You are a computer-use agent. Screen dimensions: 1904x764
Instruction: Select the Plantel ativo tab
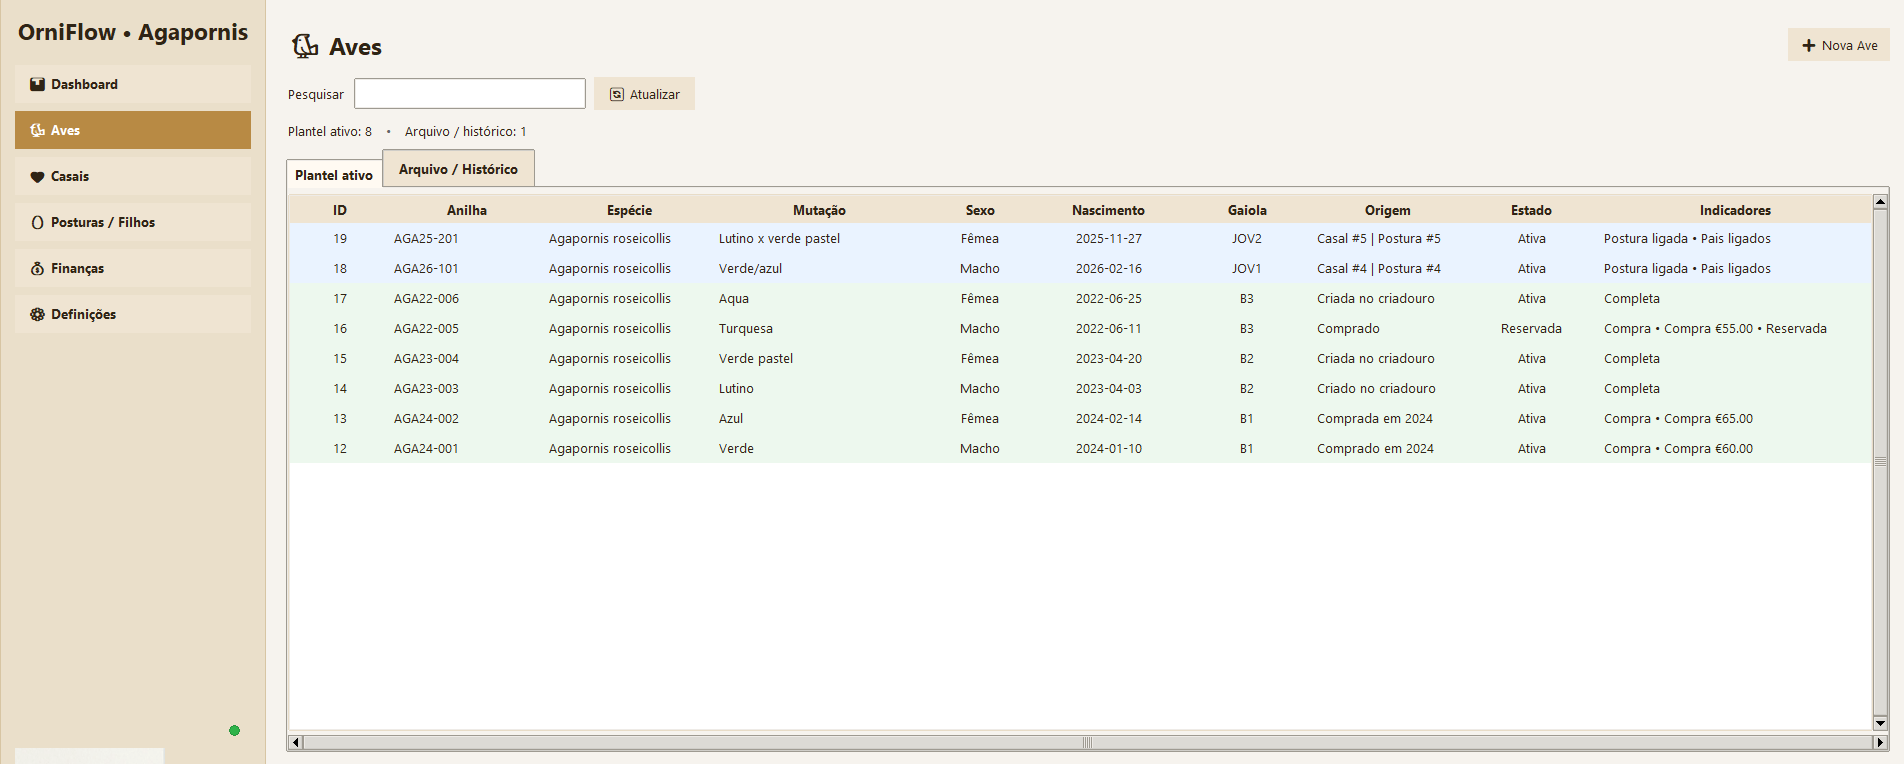click(334, 175)
